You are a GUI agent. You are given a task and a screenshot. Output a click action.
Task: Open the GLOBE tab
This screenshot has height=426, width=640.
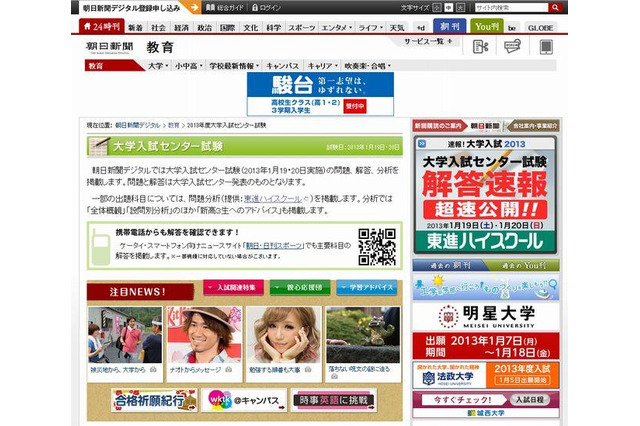[x=540, y=28]
